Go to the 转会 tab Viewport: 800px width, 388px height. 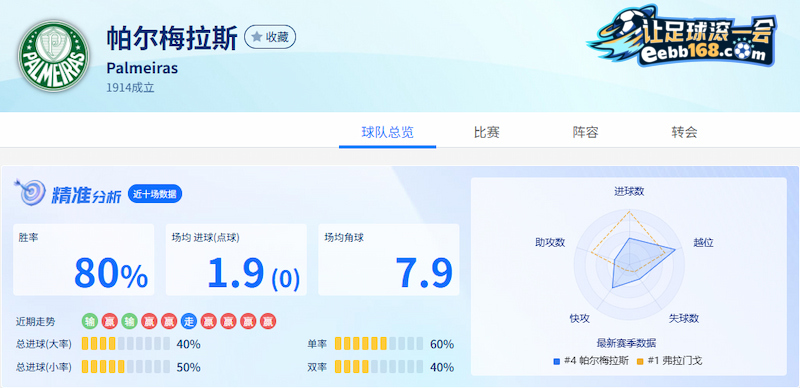[684, 133]
